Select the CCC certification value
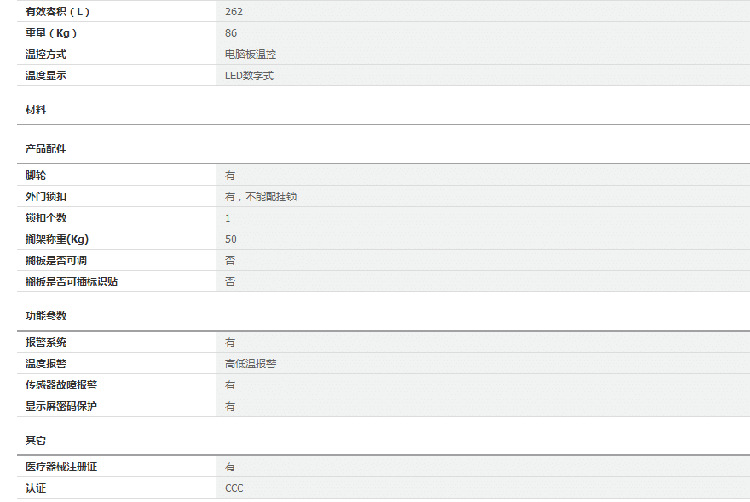 [x=234, y=488]
